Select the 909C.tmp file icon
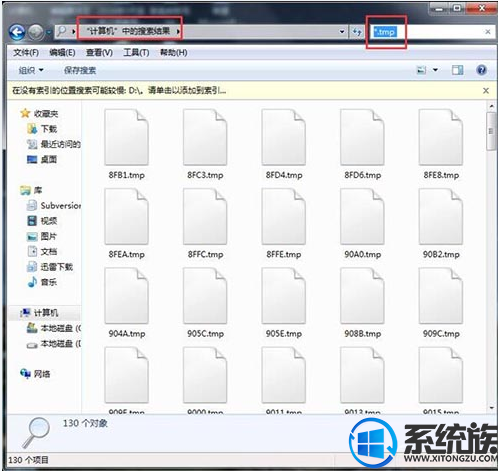The image size is (498, 471). (441, 296)
